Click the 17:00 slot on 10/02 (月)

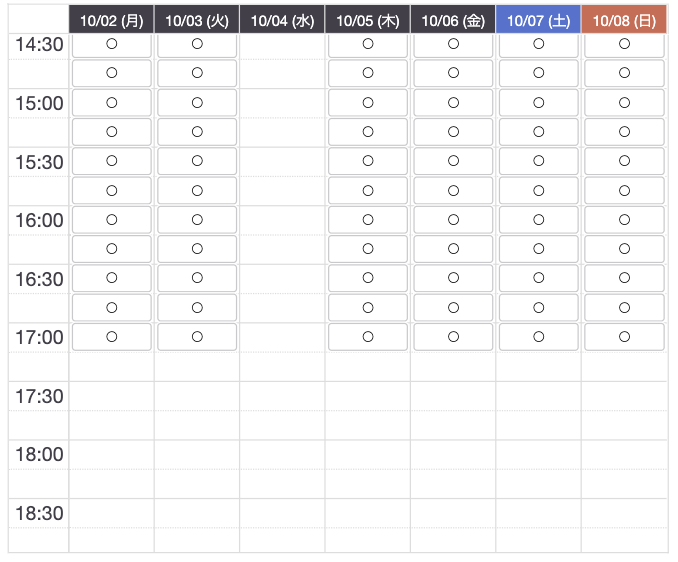click(112, 337)
